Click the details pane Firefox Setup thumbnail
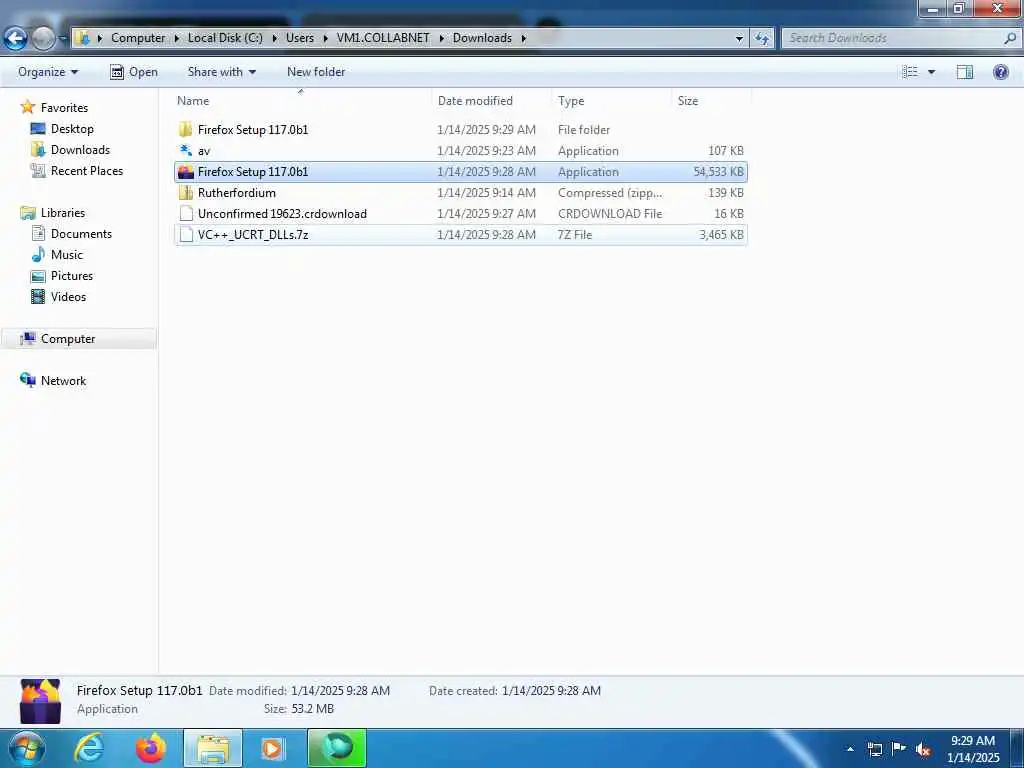The height and width of the screenshot is (768, 1024). pyautogui.click(x=40, y=701)
